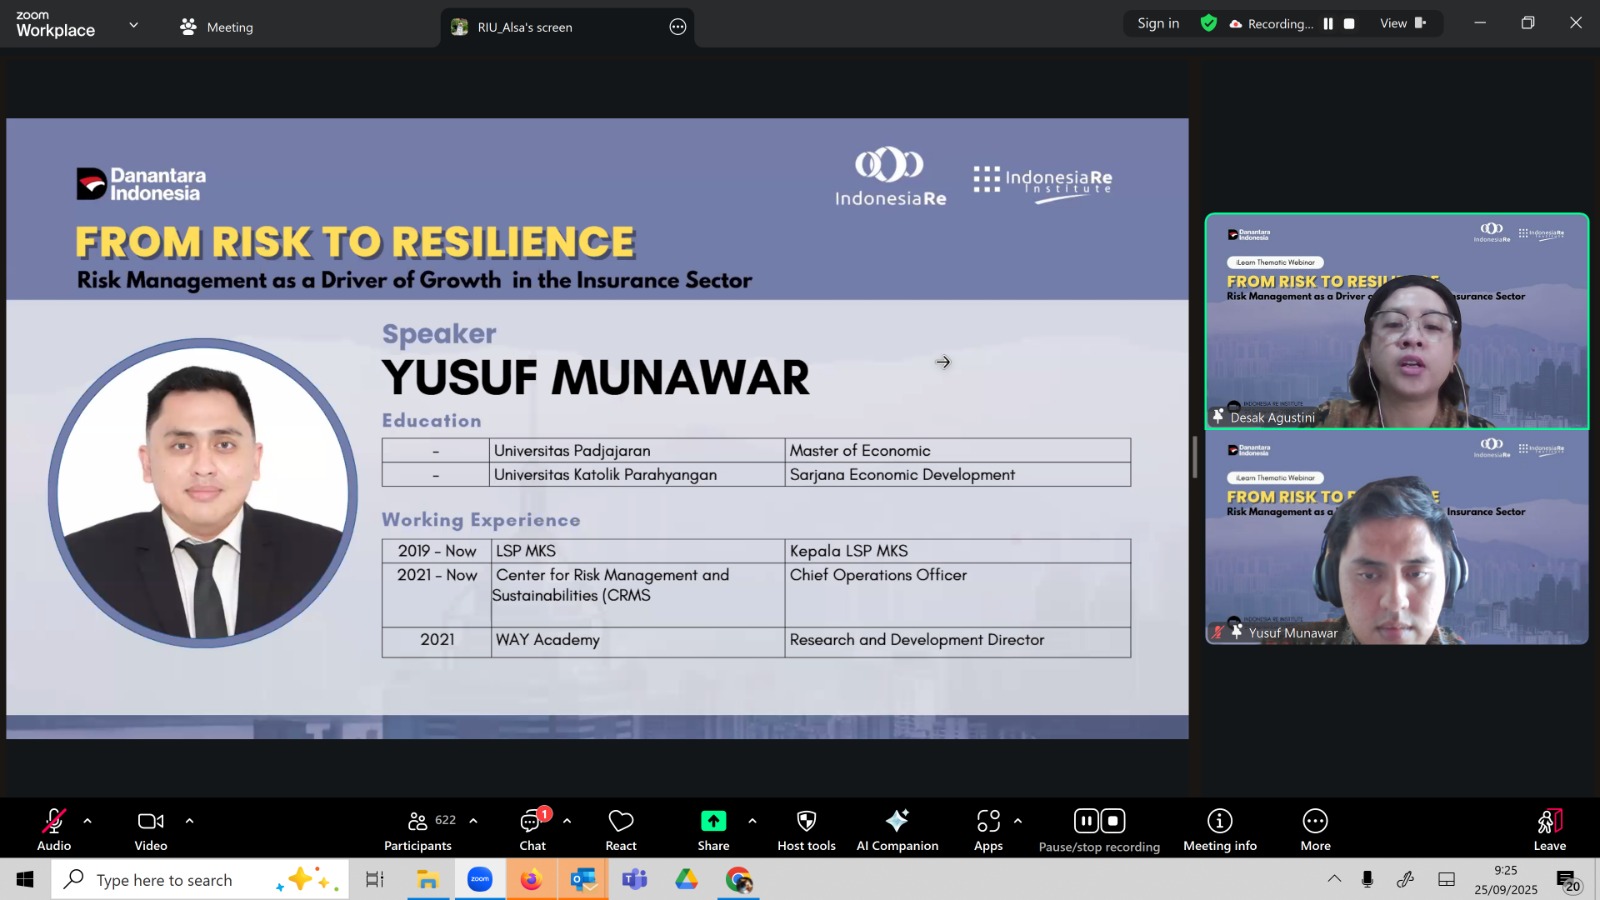
Task: Open the Apps panel
Action: pos(988,830)
